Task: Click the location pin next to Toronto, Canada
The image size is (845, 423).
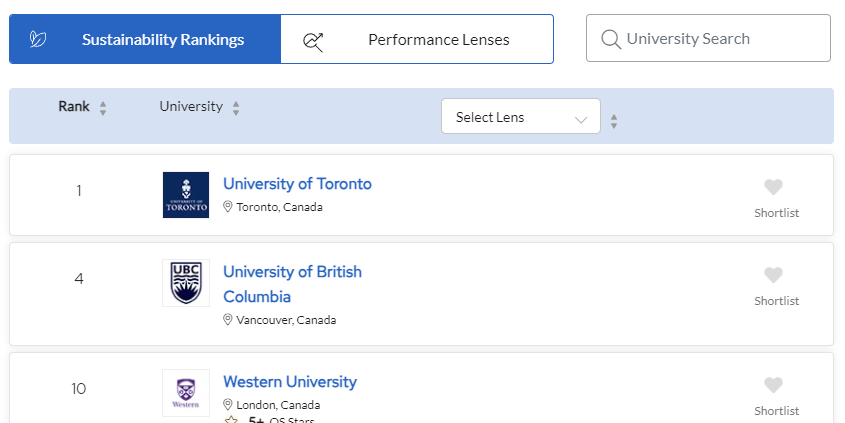Action: point(227,207)
